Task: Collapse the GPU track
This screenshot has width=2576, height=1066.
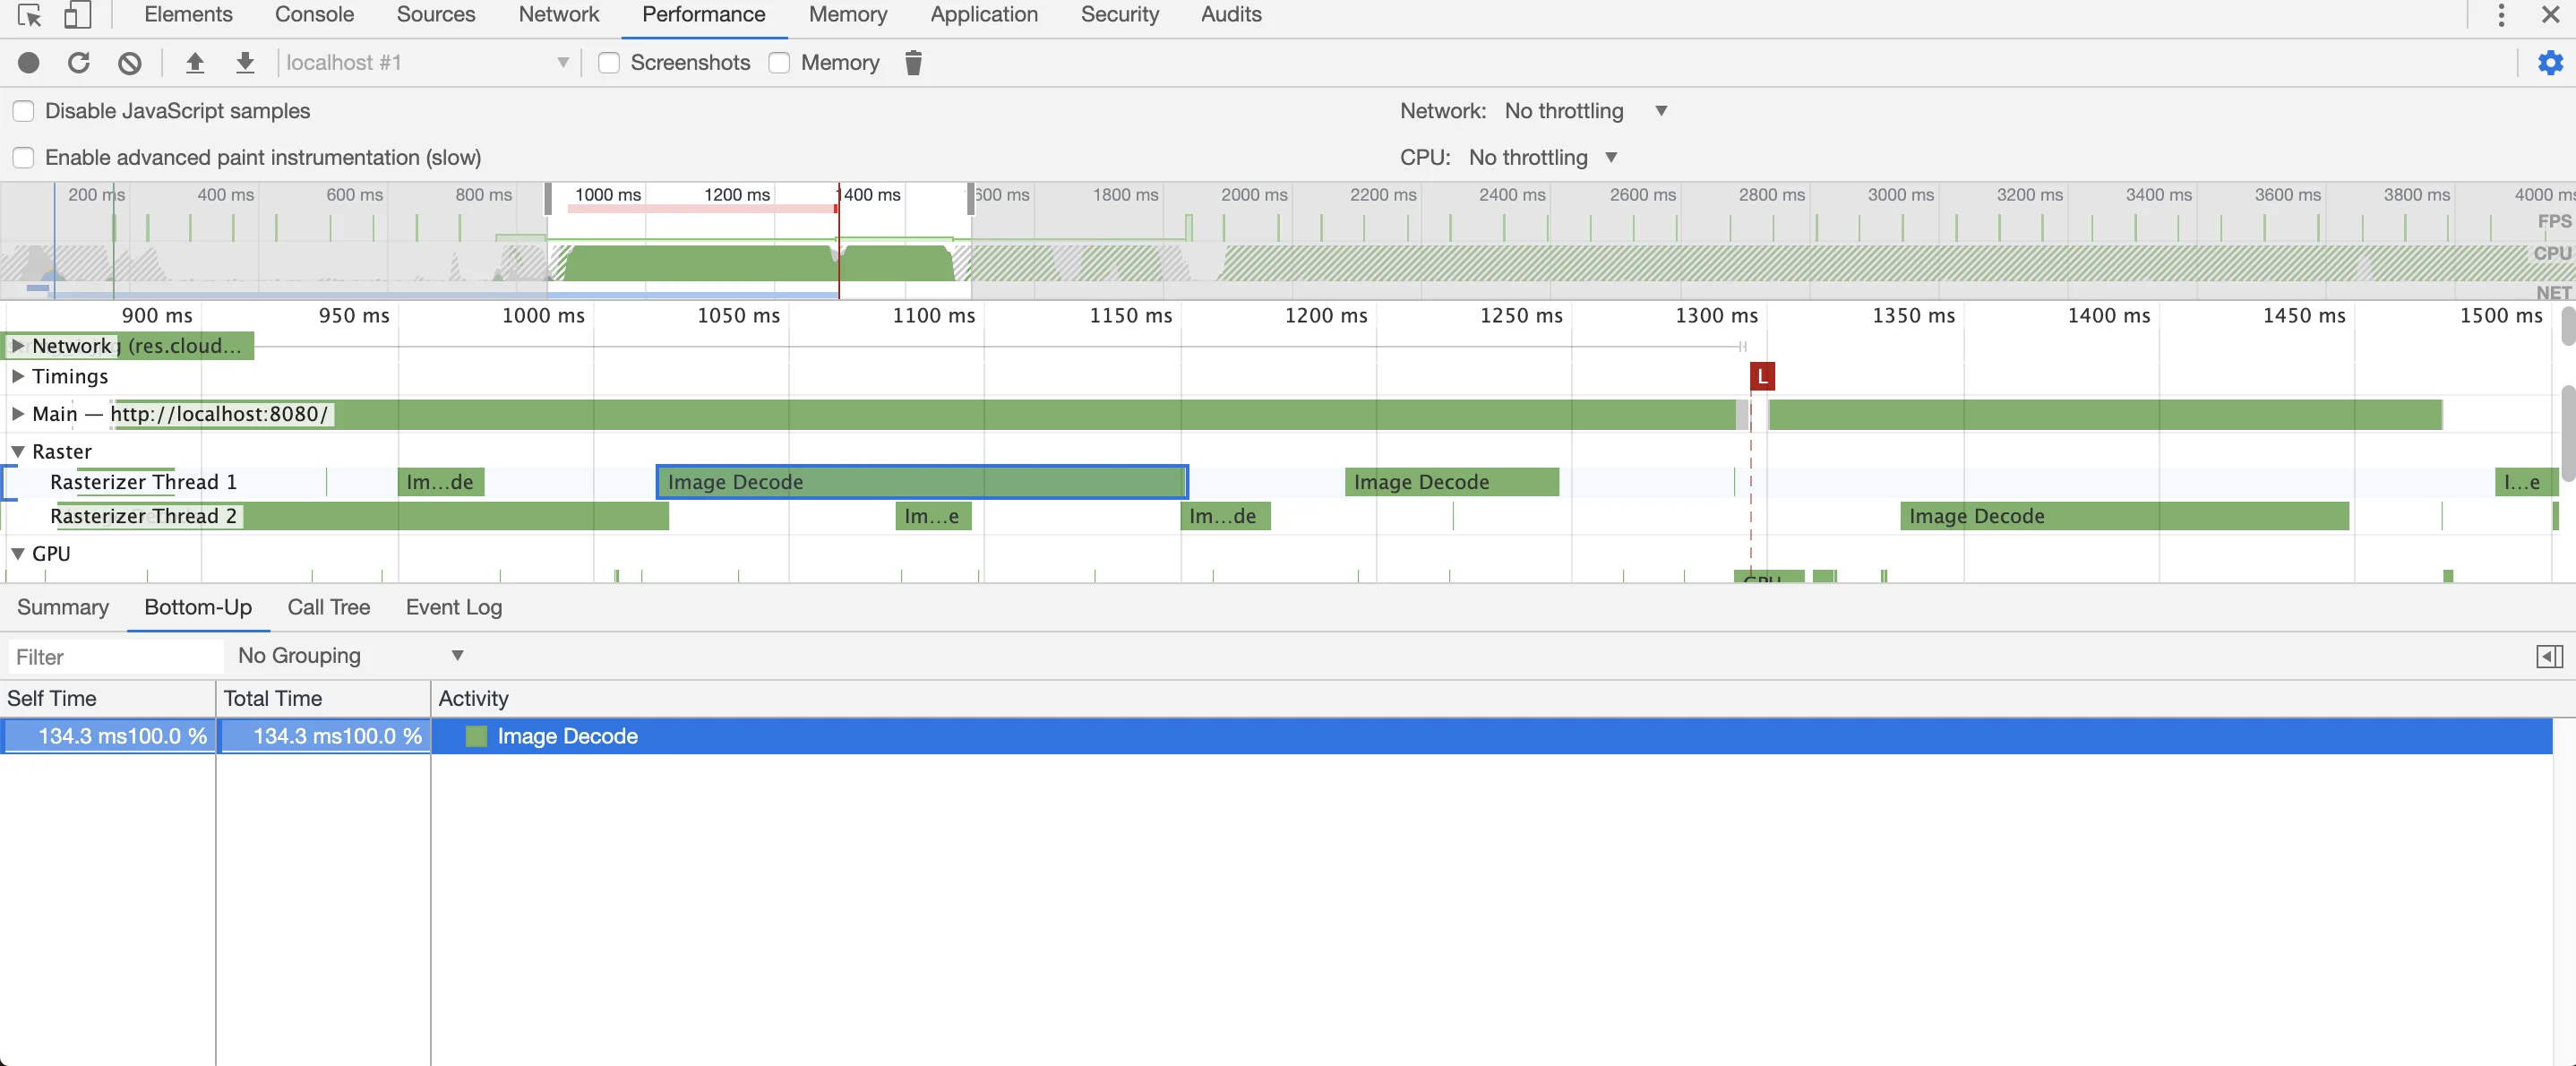Action: click(17, 553)
